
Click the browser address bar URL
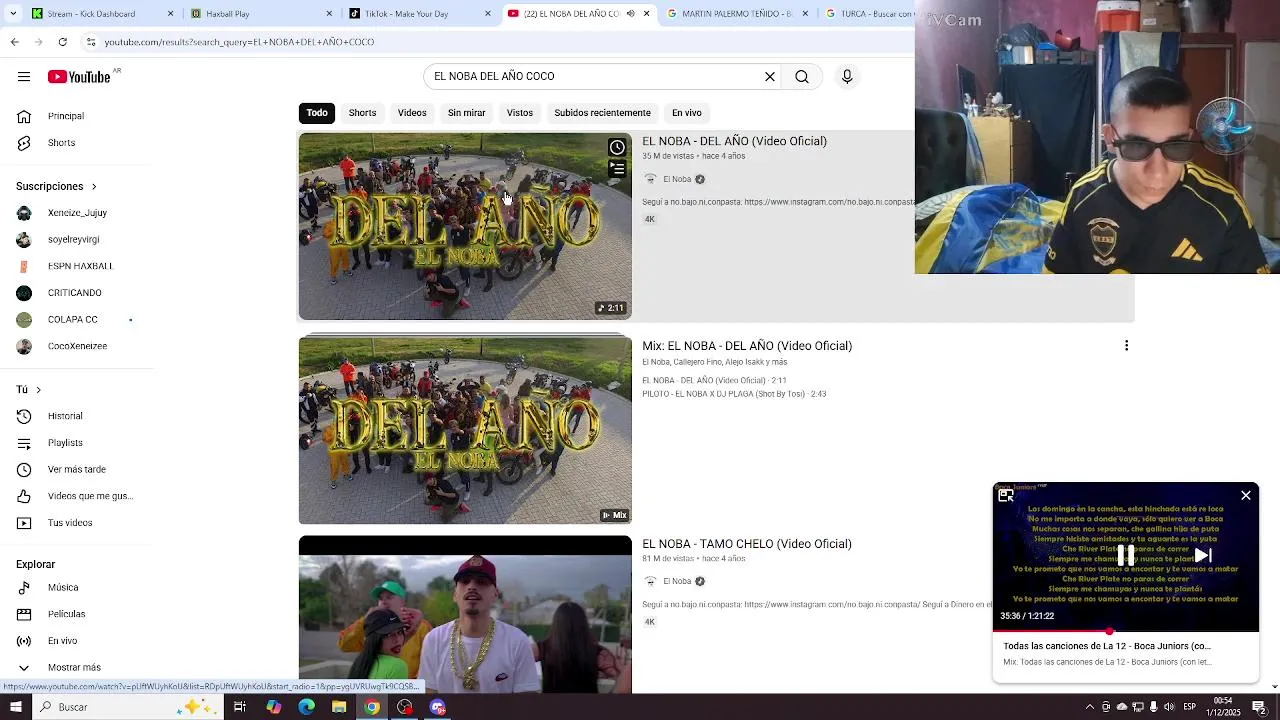pyautogui.click(x=239, y=42)
